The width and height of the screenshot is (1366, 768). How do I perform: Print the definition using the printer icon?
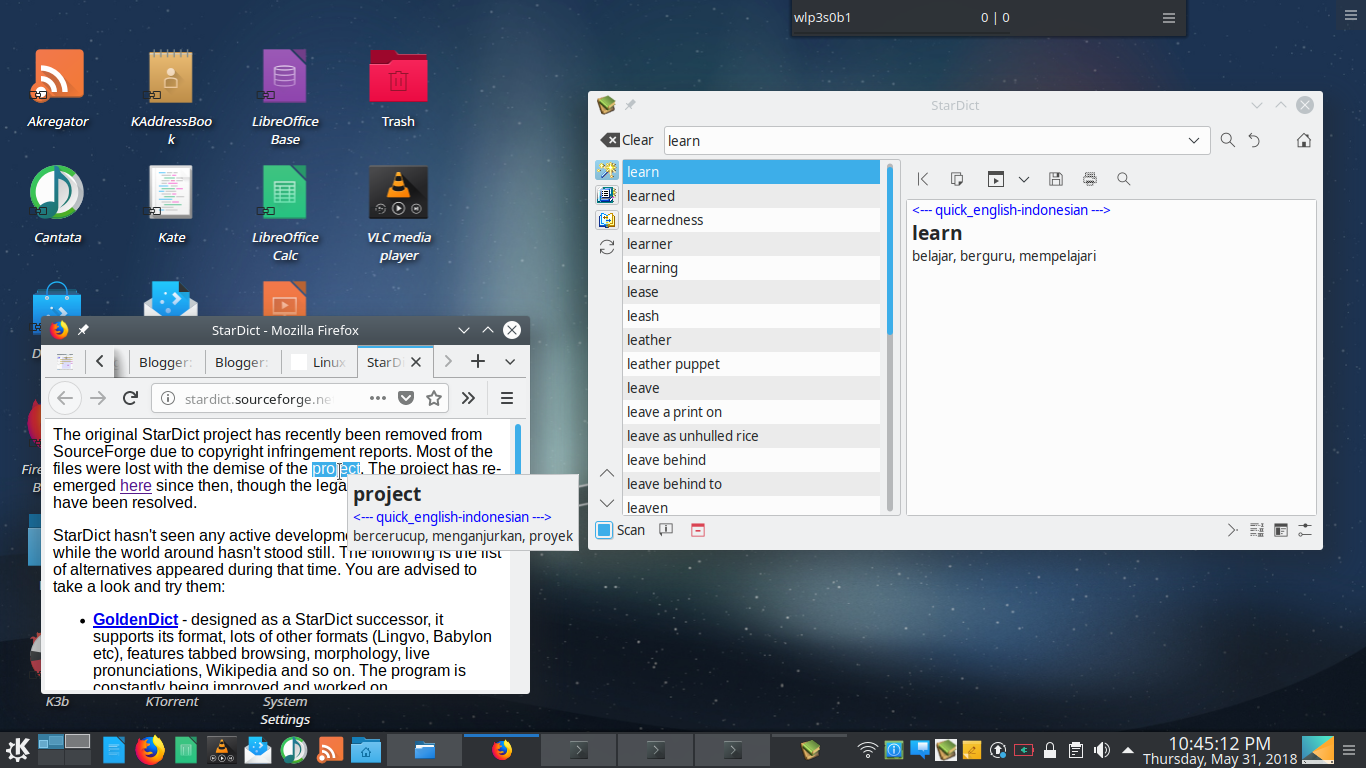coord(1089,178)
